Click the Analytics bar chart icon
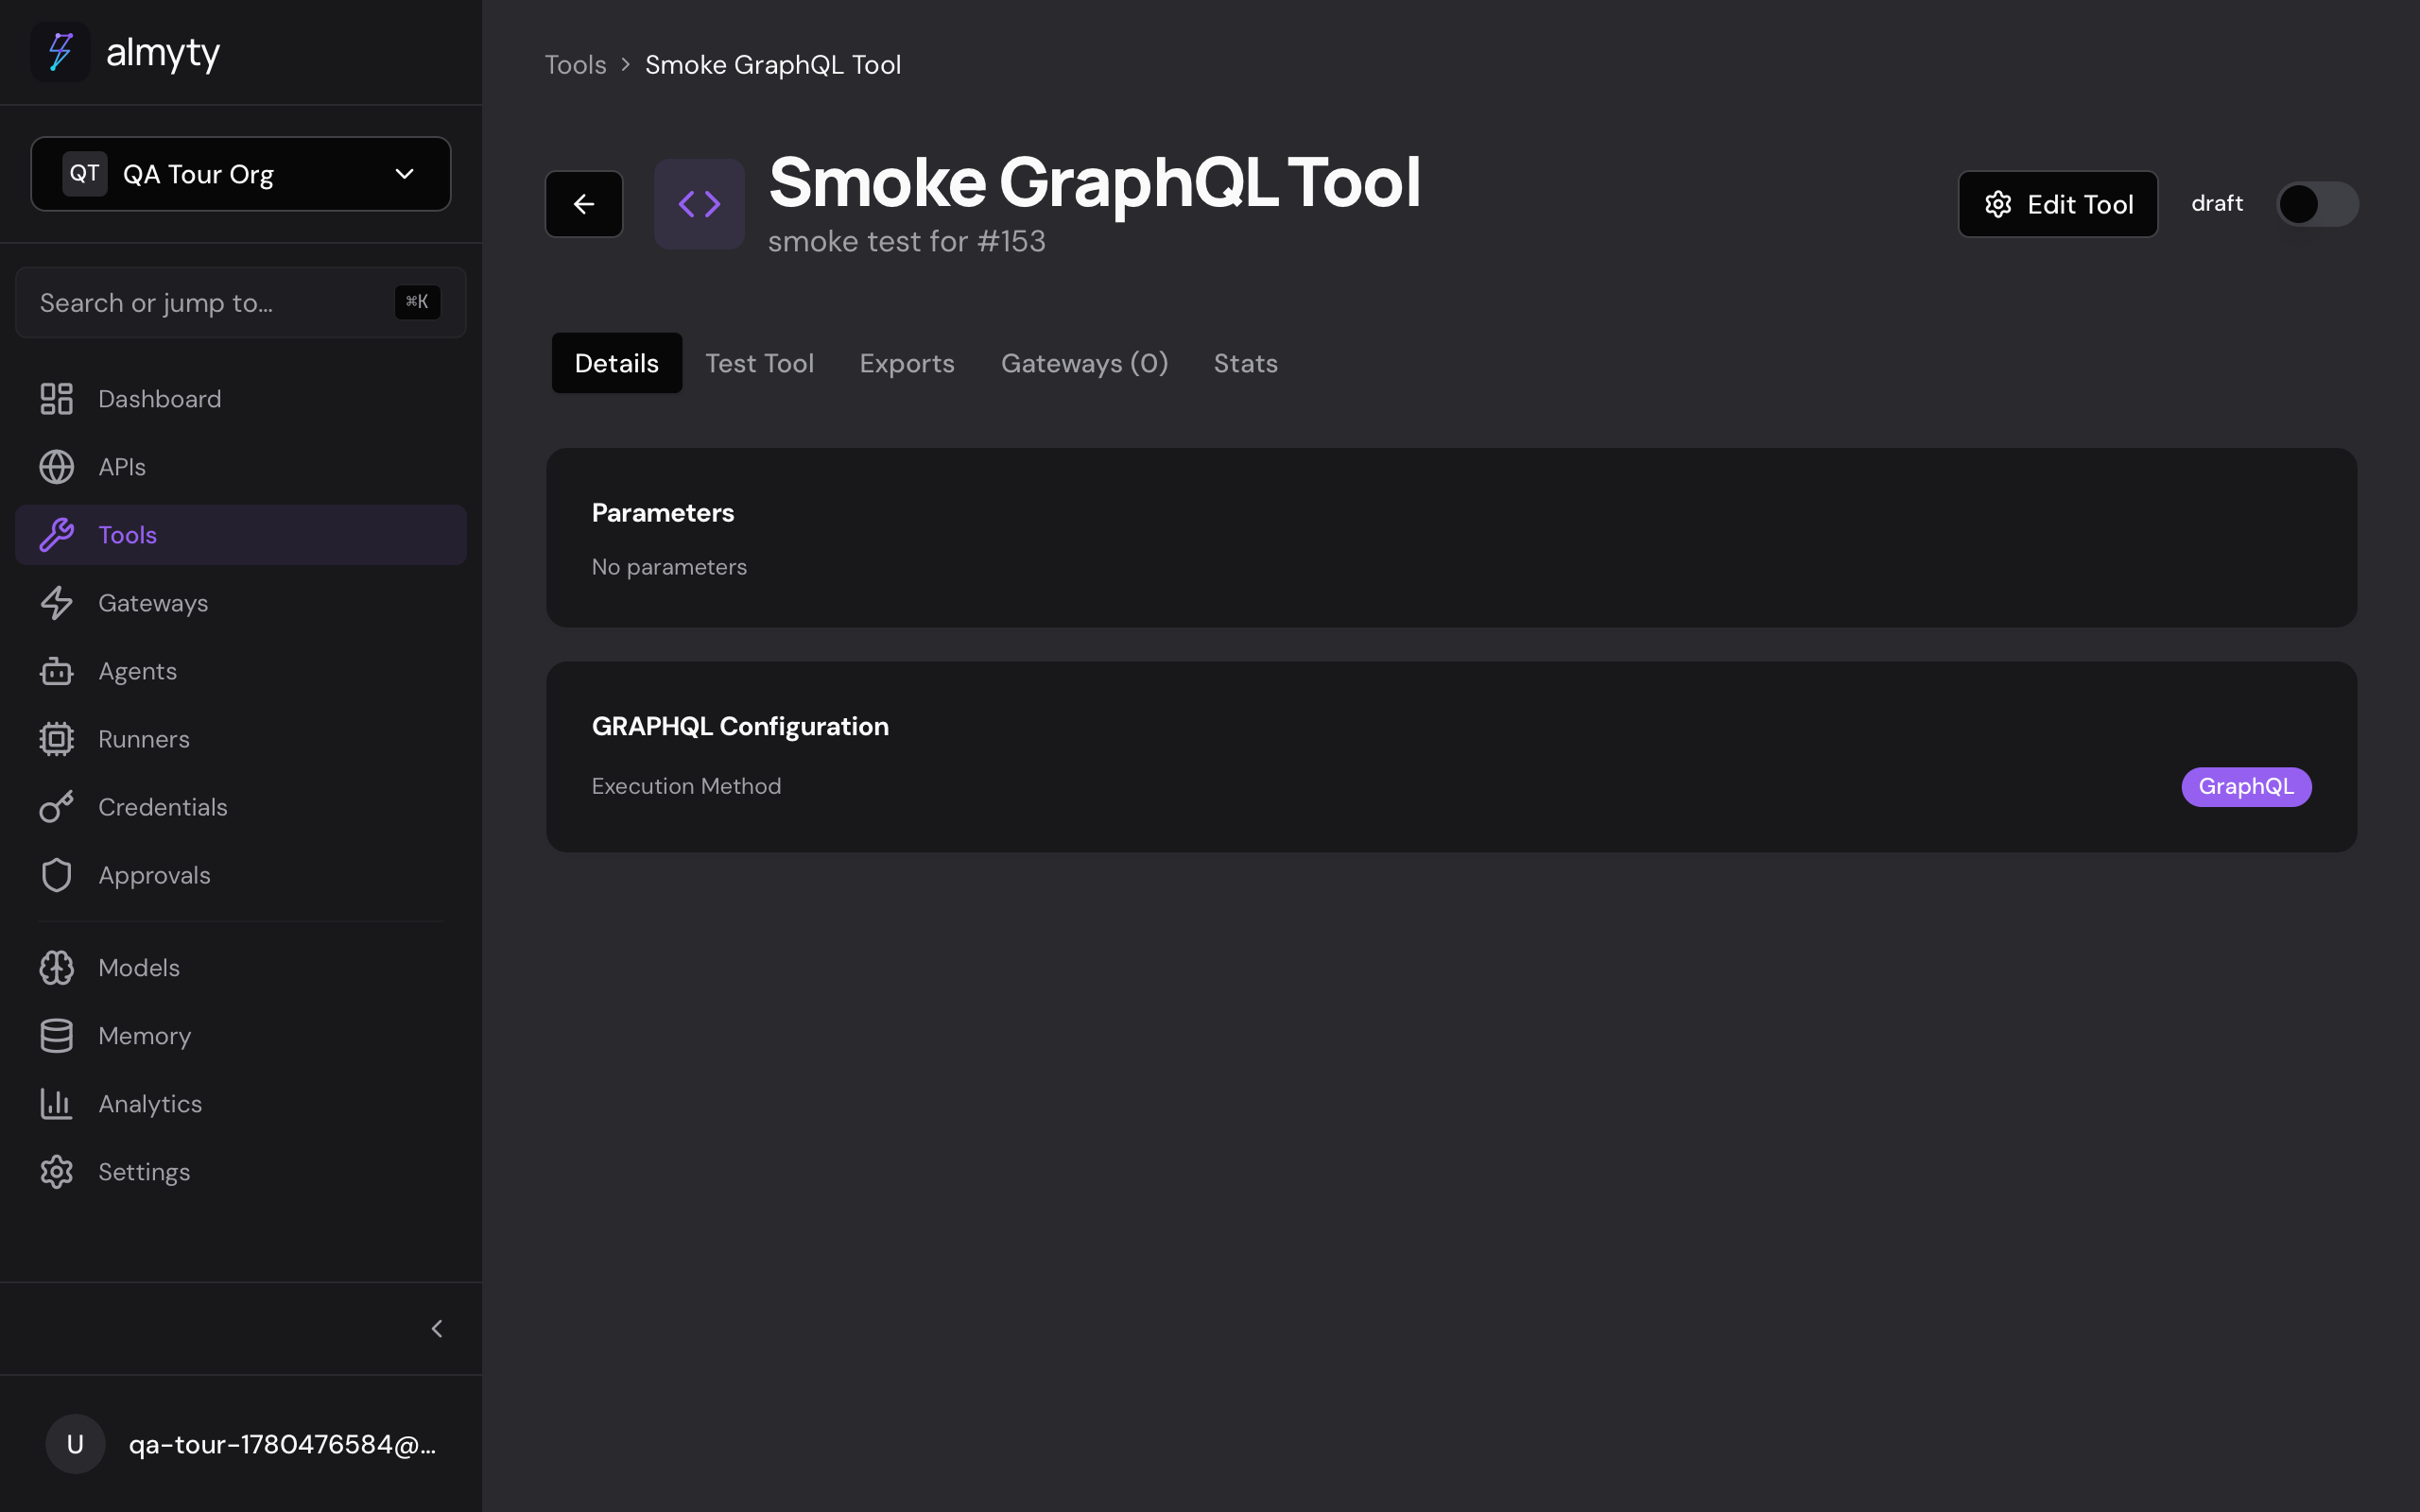2420x1512 pixels. 57,1104
